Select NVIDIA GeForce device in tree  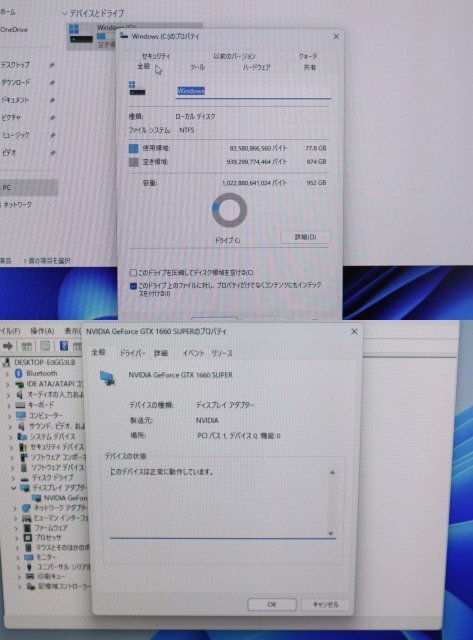coord(65,498)
